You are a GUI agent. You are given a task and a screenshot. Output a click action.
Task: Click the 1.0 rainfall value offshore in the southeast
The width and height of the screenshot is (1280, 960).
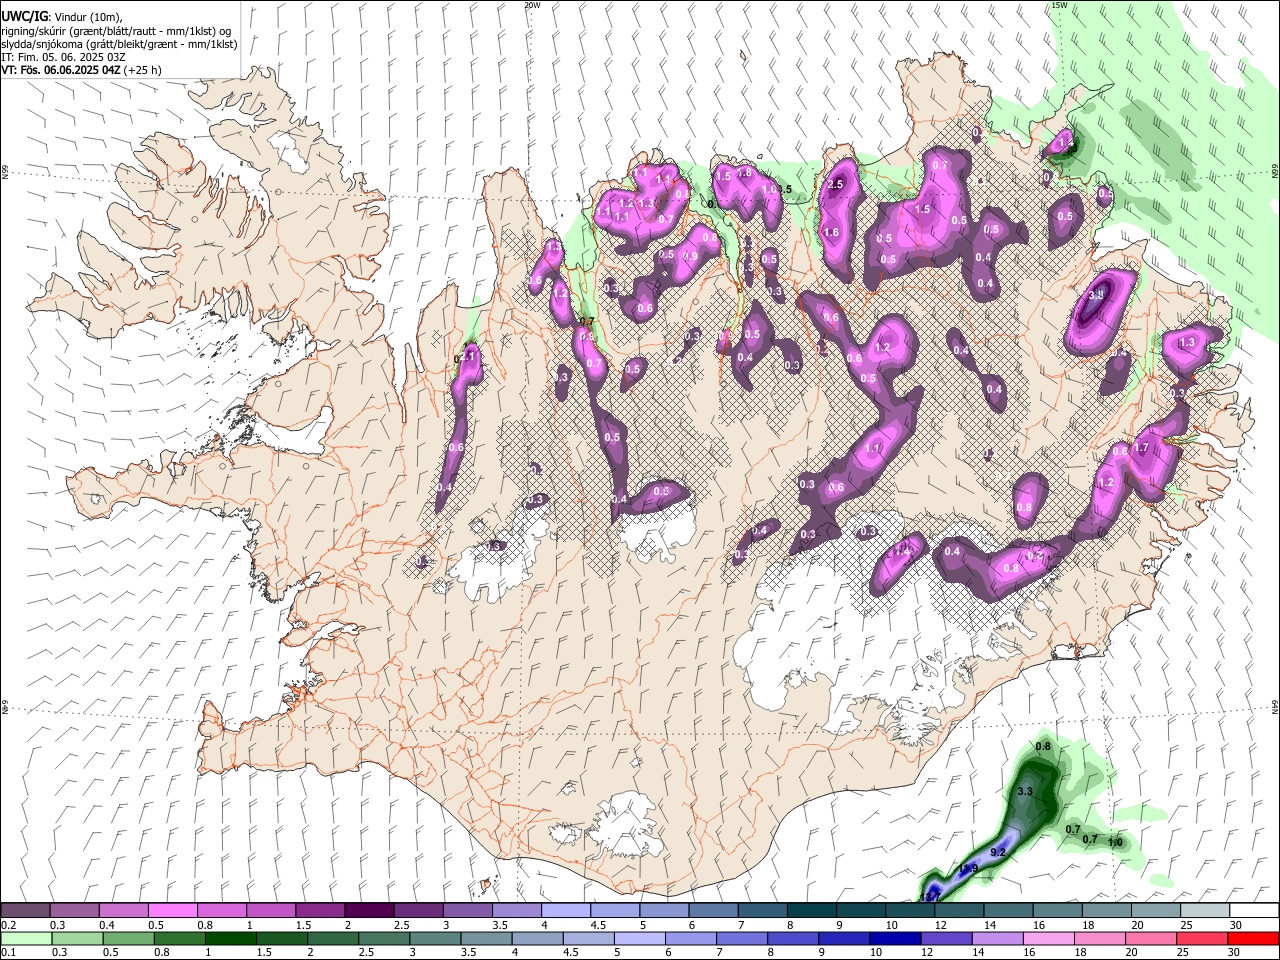click(x=1115, y=842)
